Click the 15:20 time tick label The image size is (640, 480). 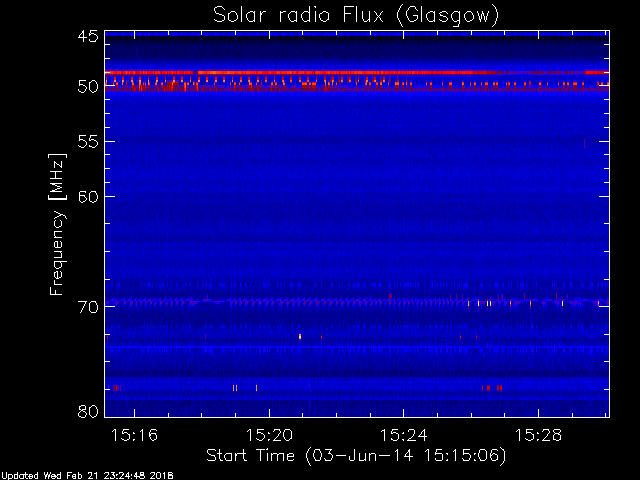pyautogui.click(x=269, y=435)
